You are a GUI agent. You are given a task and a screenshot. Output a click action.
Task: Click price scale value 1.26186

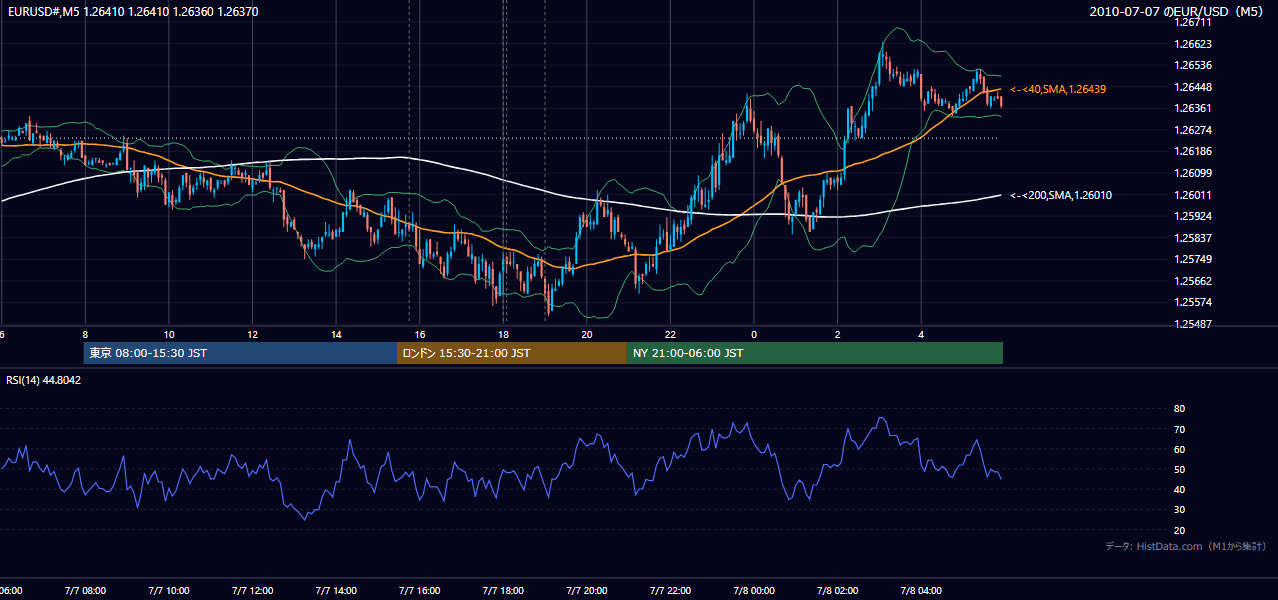(1193, 151)
